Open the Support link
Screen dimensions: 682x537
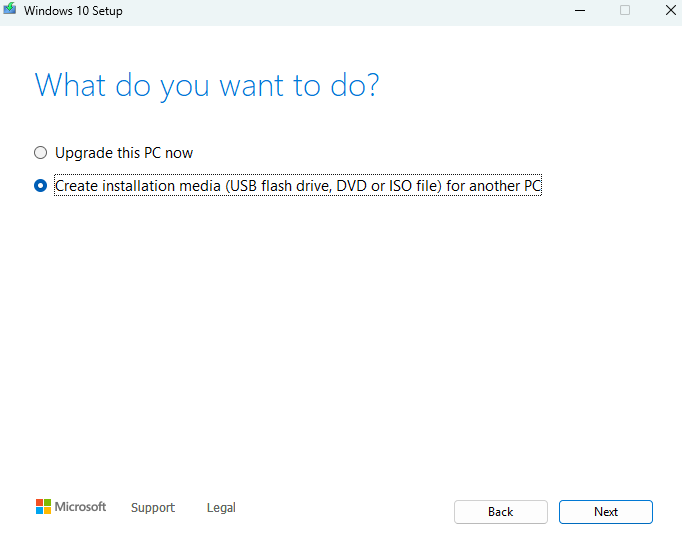[x=153, y=507]
